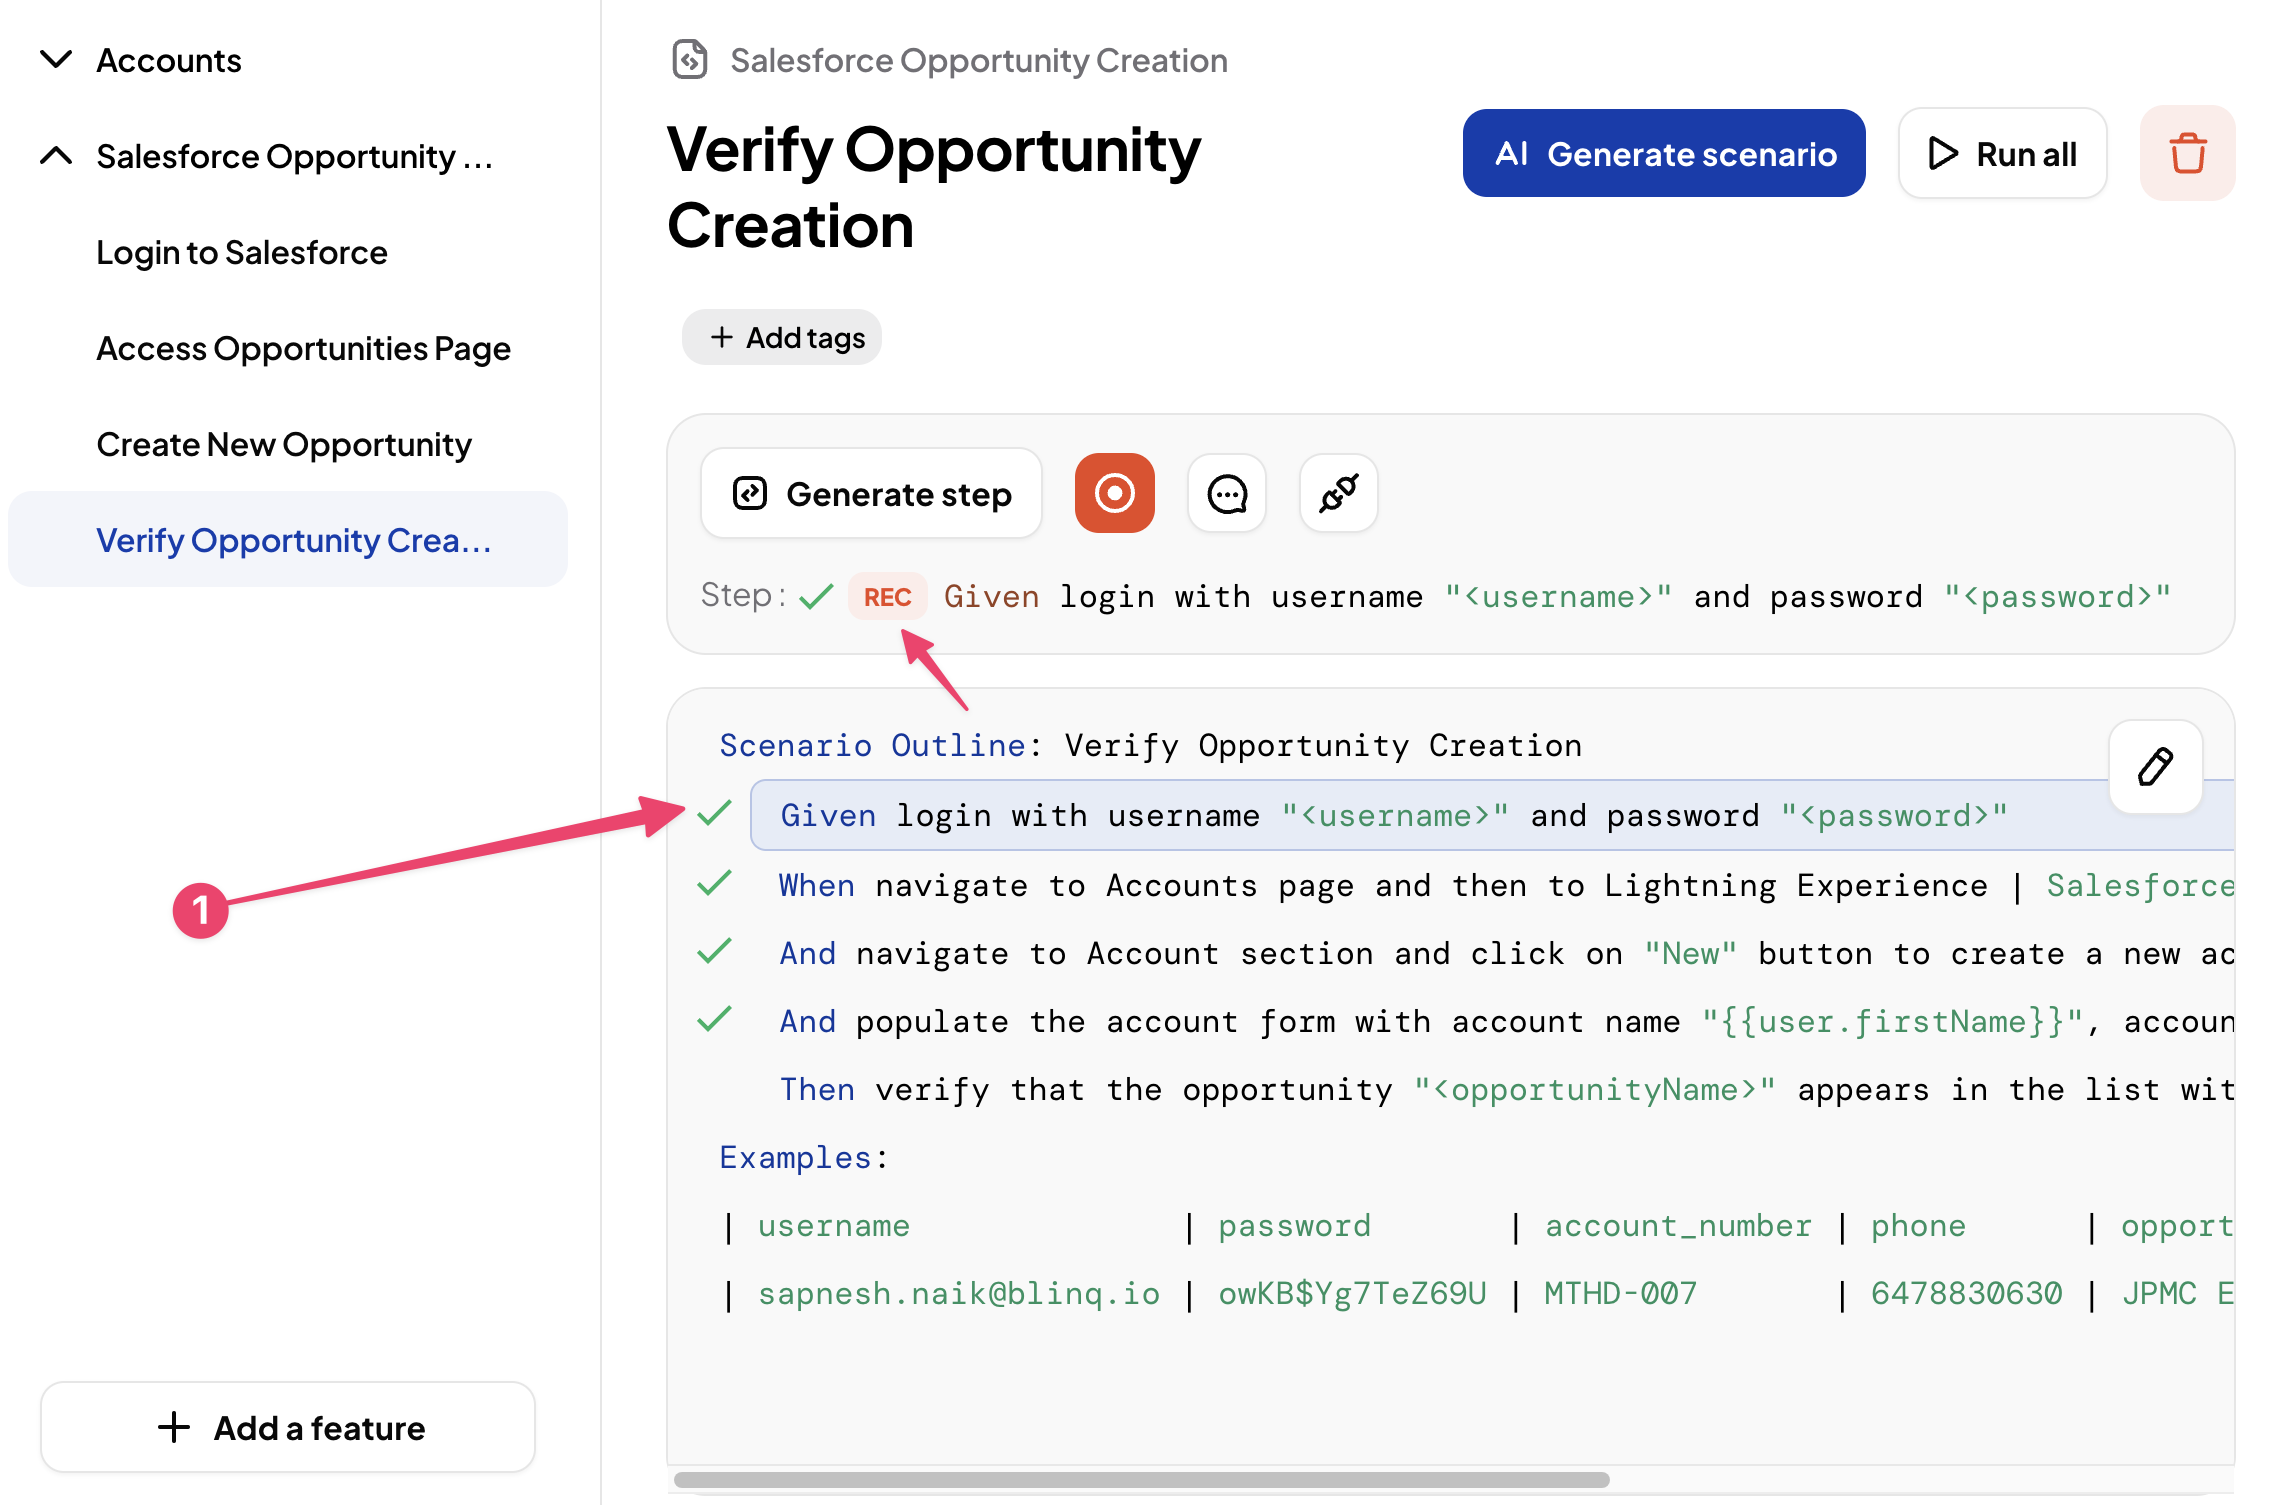Click the feature file icon in breadcrumb
Screen dimensions: 2276x1505
coord(690,60)
